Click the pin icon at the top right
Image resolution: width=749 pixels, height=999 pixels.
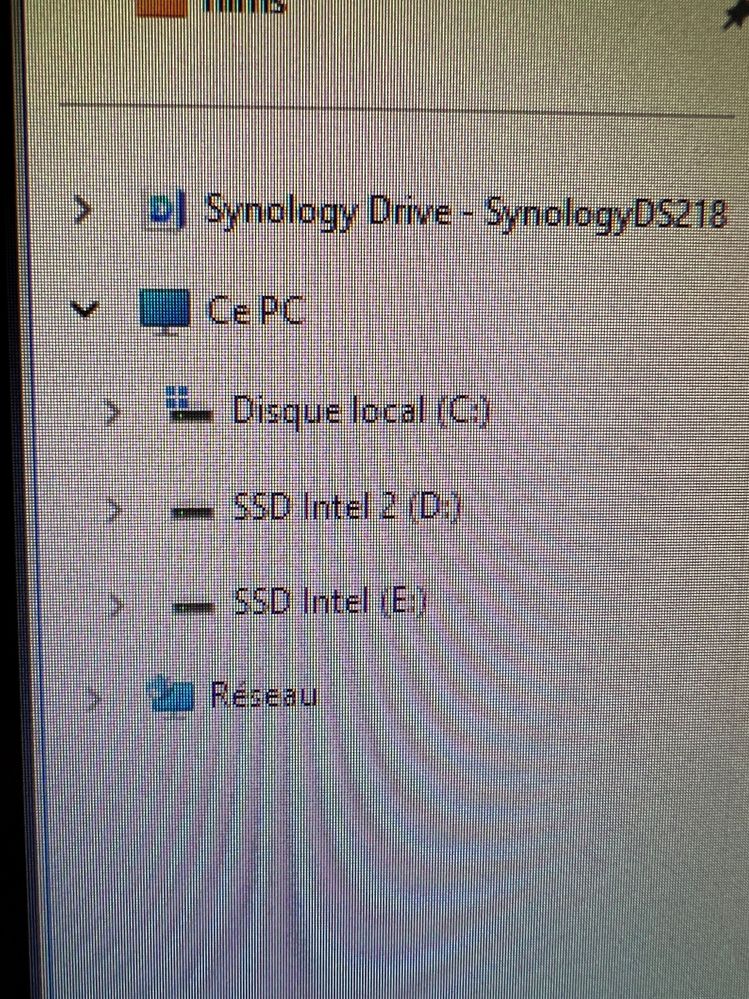[x=736, y=16]
